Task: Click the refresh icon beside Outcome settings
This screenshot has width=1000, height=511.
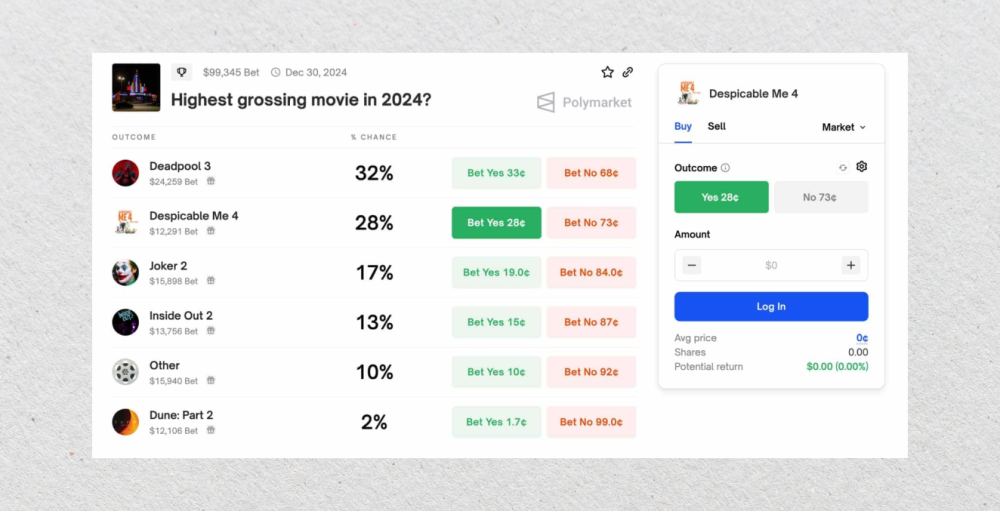Action: pyautogui.click(x=843, y=168)
